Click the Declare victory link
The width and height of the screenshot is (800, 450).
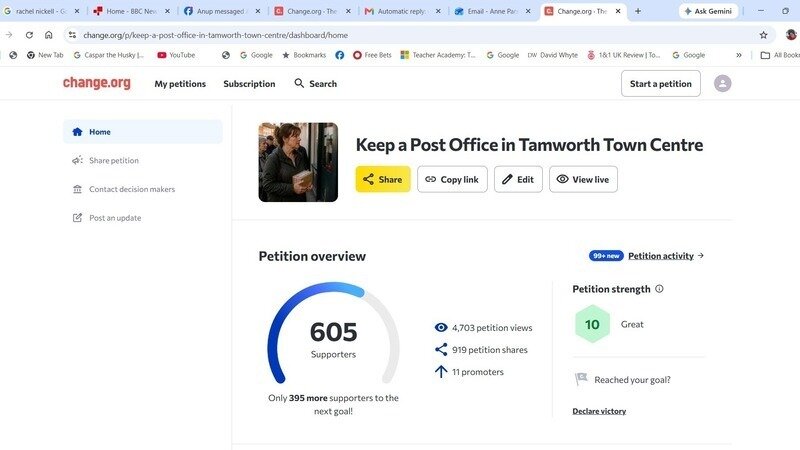click(x=599, y=411)
